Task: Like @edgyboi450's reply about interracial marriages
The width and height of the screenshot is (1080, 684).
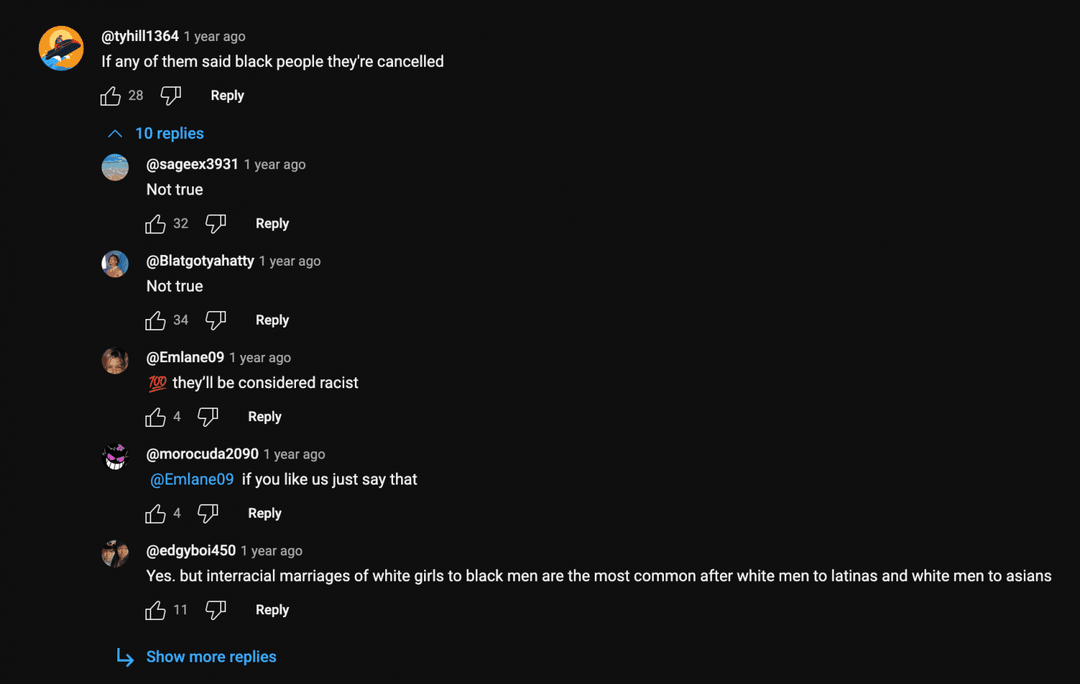Action: 156,610
